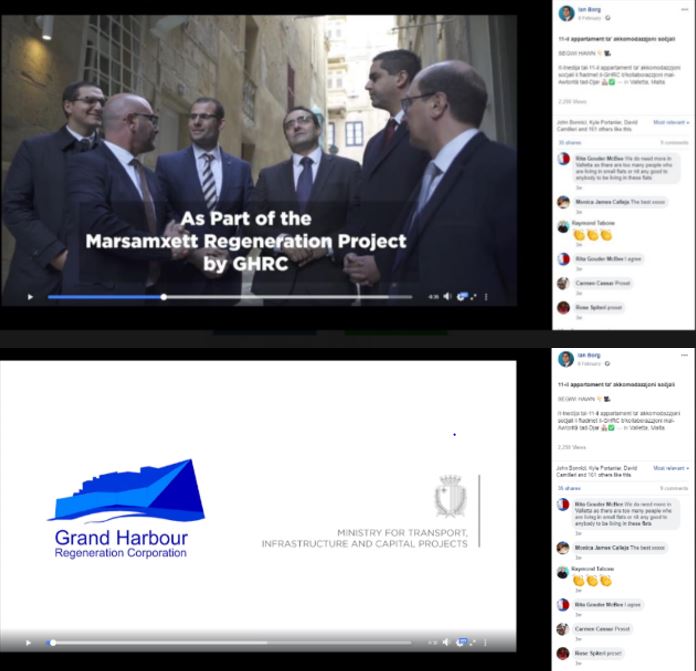Click Monica's comment avatar in Marsamxett panel
The image size is (696, 671).
pyautogui.click(x=564, y=202)
